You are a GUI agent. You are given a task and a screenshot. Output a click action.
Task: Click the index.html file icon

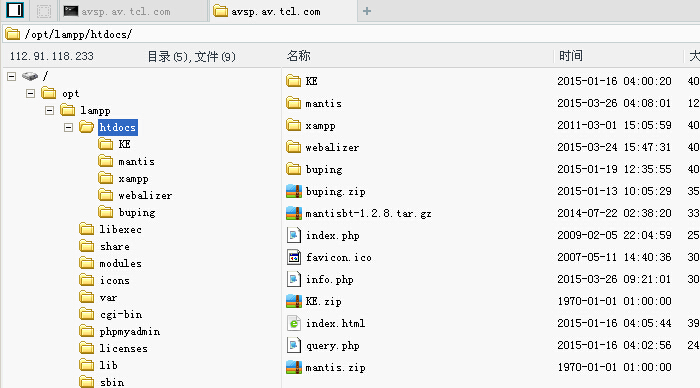(x=294, y=323)
